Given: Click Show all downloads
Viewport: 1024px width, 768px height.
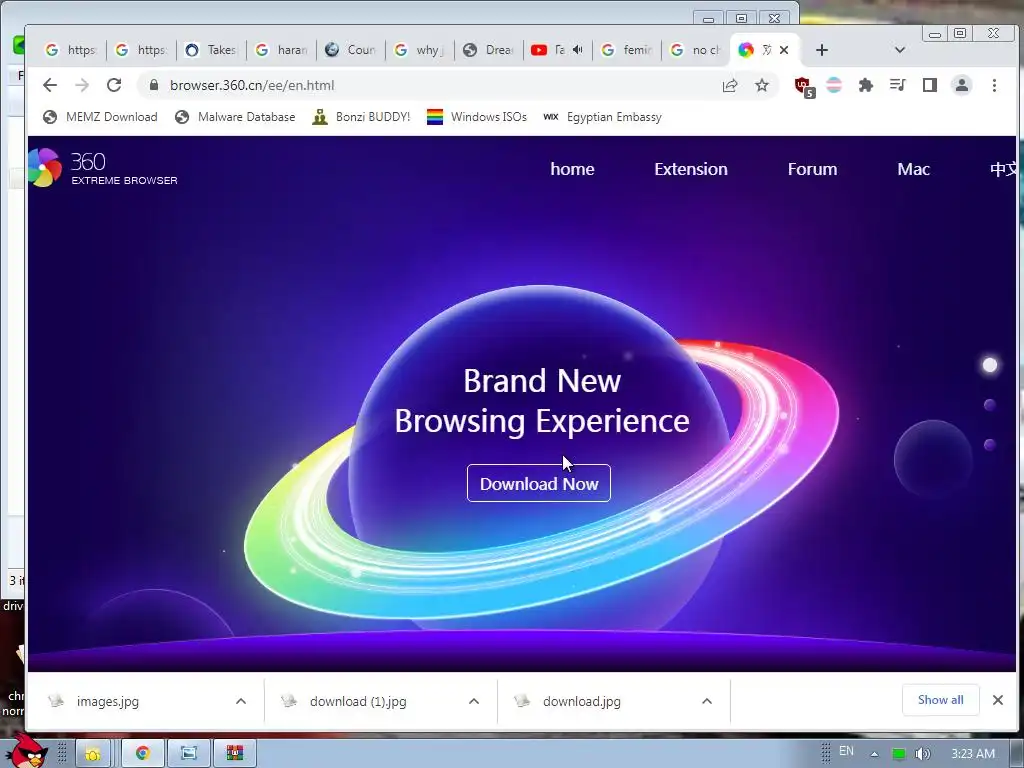Looking at the screenshot, I should 940,700.
